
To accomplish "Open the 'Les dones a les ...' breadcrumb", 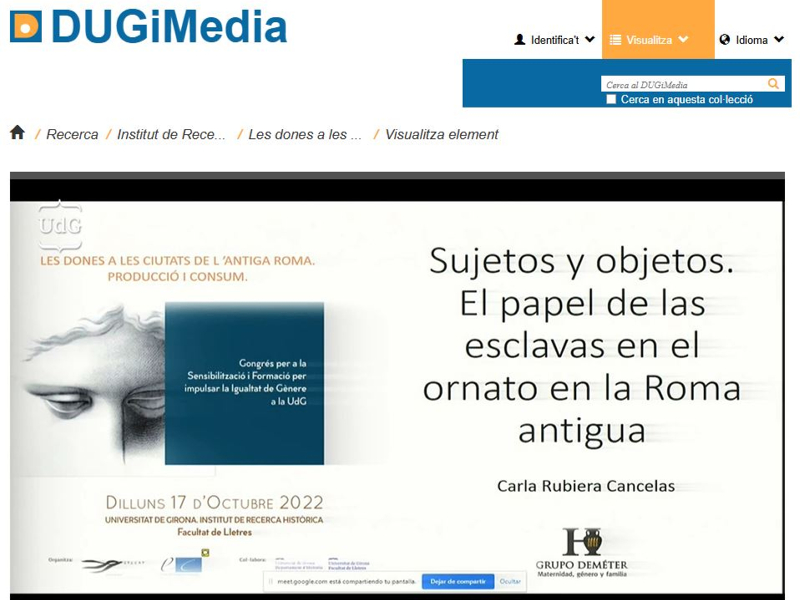I will pos(305,134).
